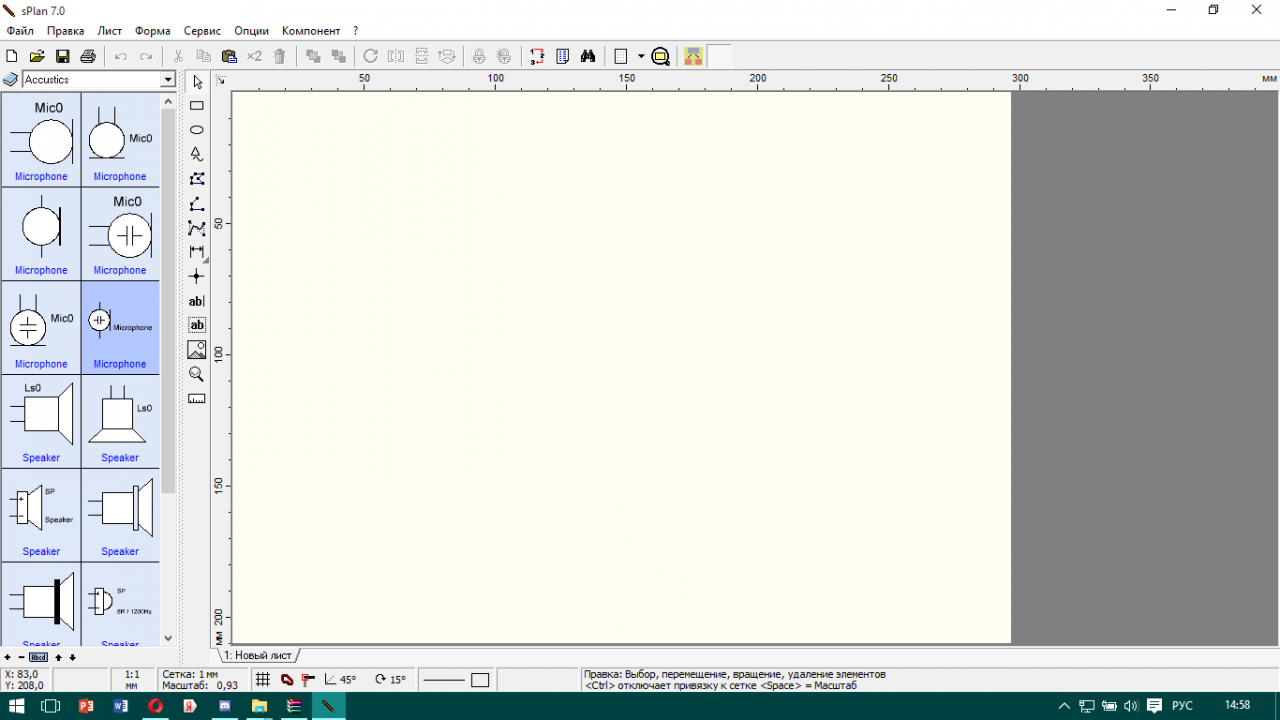1280x720 pixels.
Task: Open the 1:1 мм scale selector
Action: (x=131, y=680)
